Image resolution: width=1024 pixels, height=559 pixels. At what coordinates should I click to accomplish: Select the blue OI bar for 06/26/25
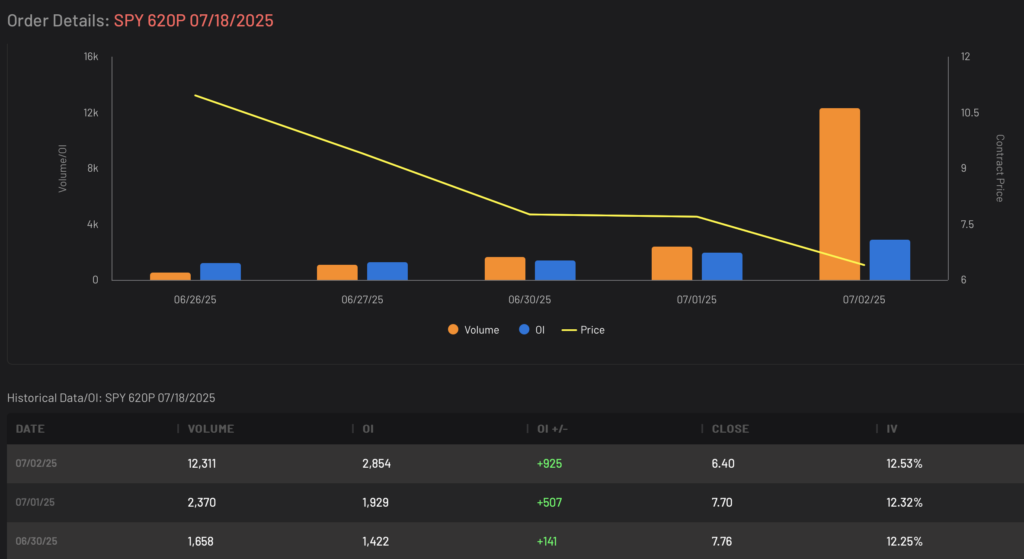pos(220,272)
